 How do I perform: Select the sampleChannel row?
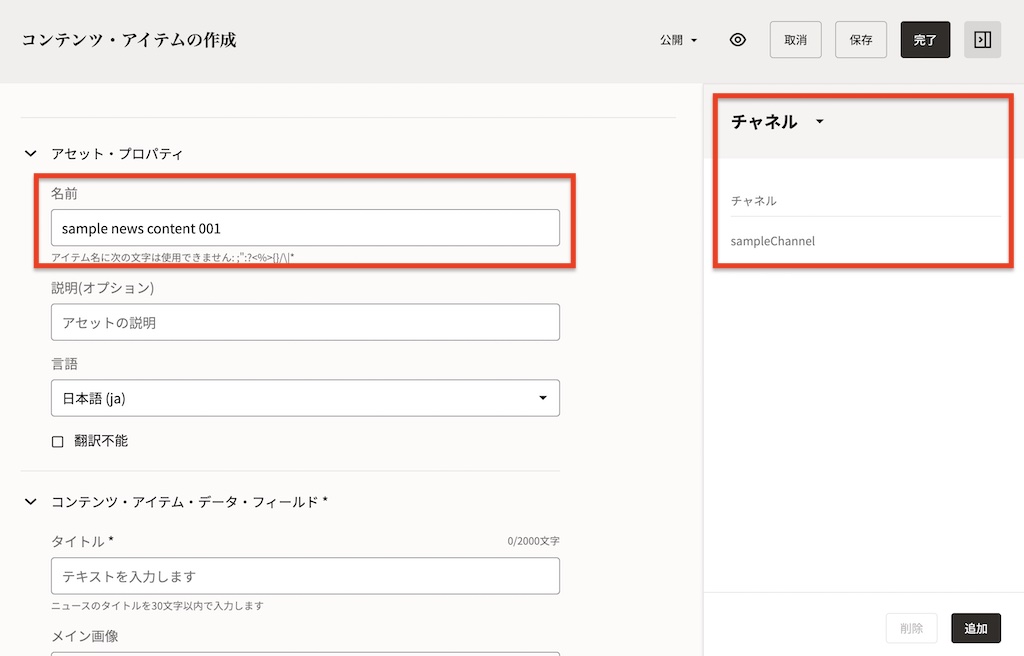(x=773, y=241)
